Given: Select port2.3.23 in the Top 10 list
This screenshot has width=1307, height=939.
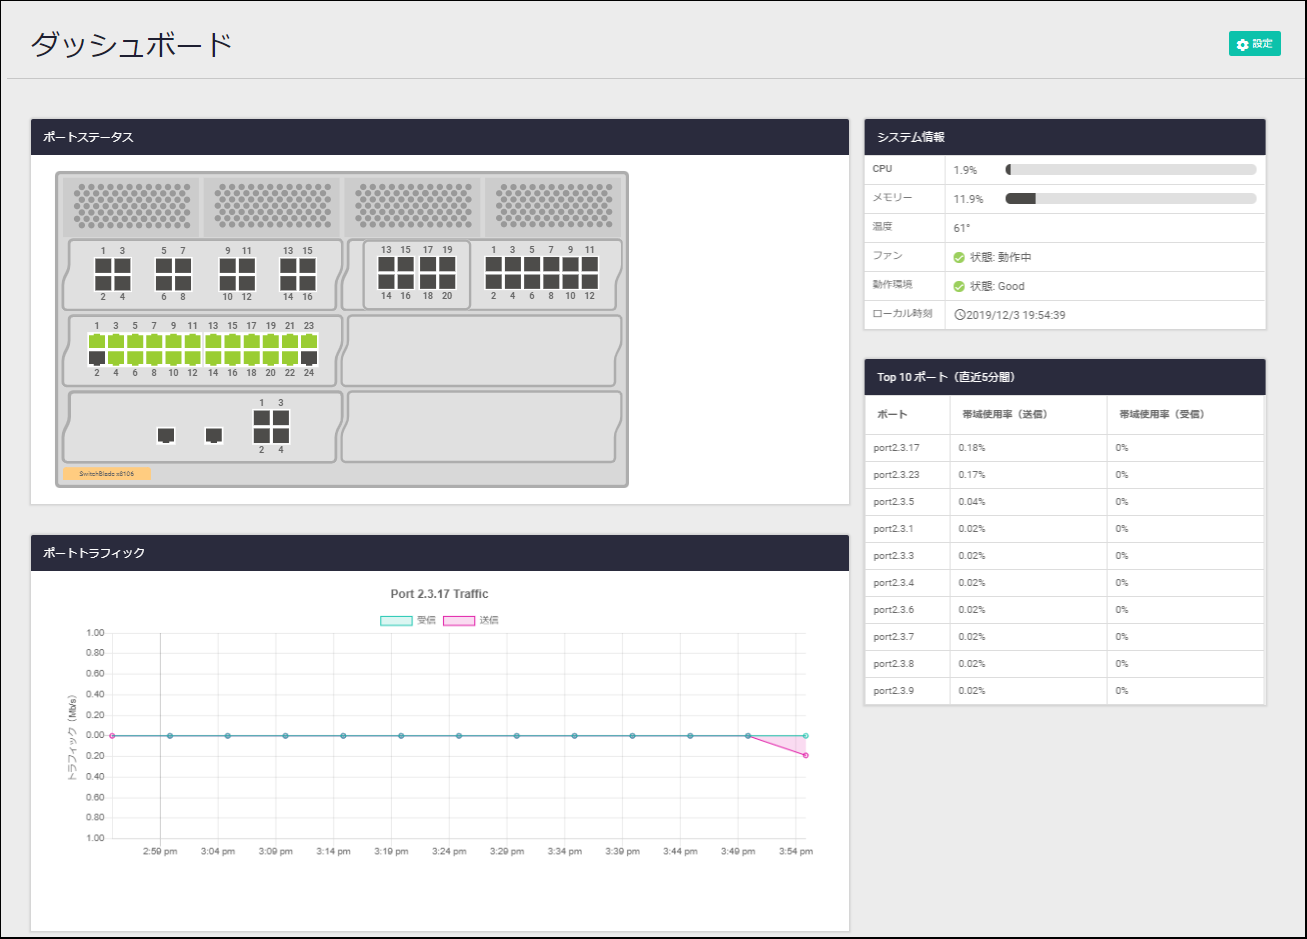Looking at the screenshot, I should click(896, 475).
